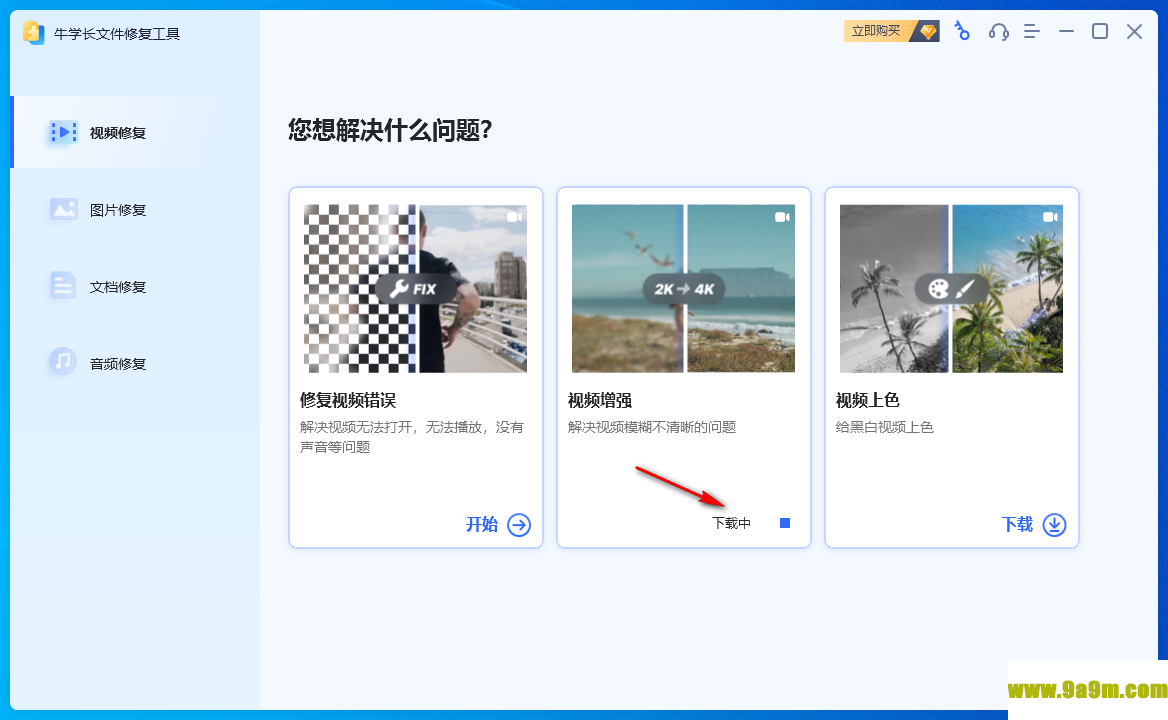1168x720 pixels.
Task: Select the 修复视频错误 thumbnail image
Action: [416, 289]
